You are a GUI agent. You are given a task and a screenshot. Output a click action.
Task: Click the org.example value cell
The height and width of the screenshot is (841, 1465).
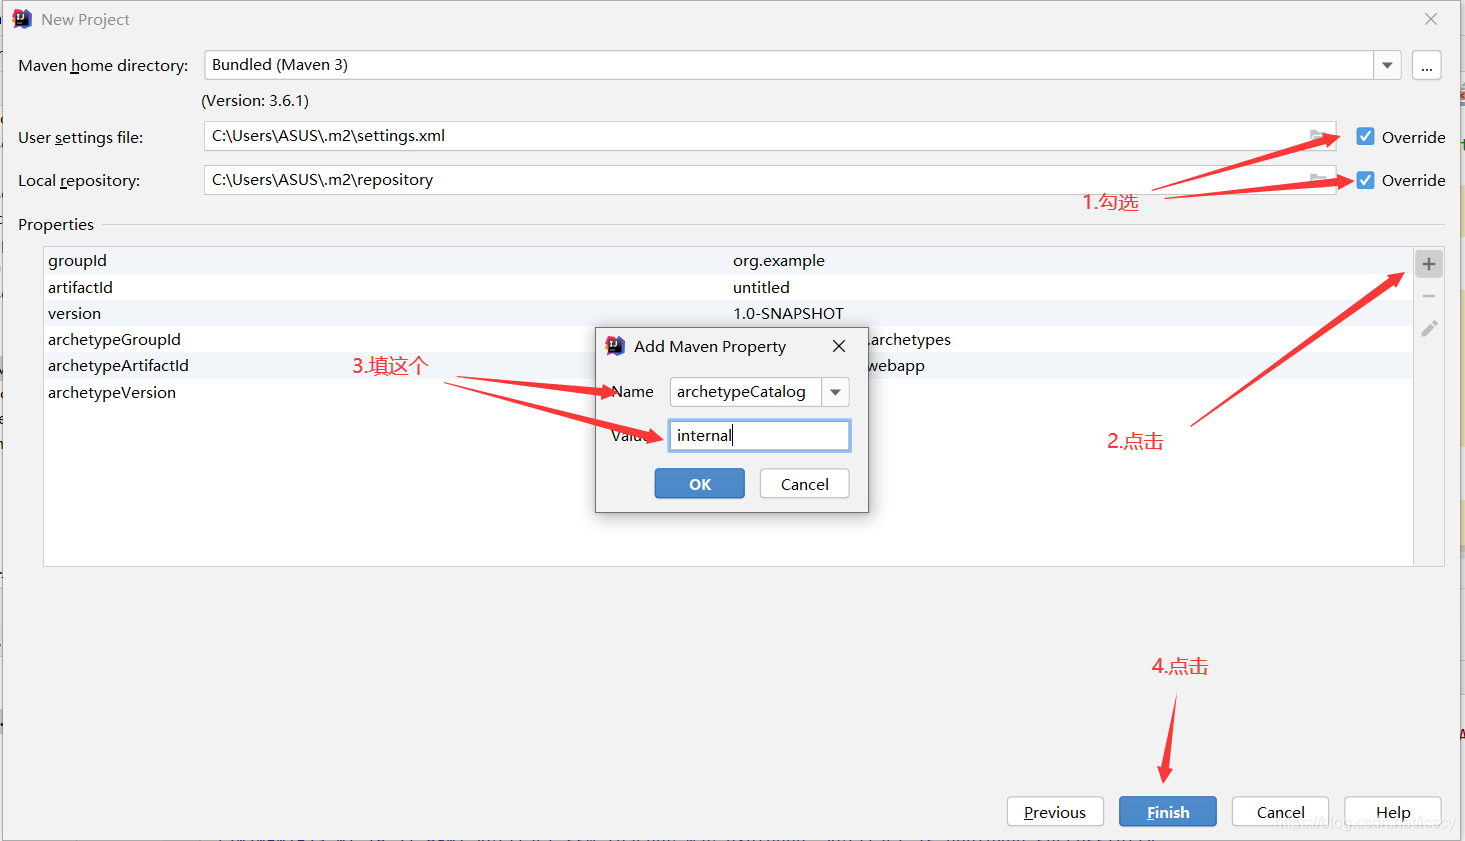point(779,261)
